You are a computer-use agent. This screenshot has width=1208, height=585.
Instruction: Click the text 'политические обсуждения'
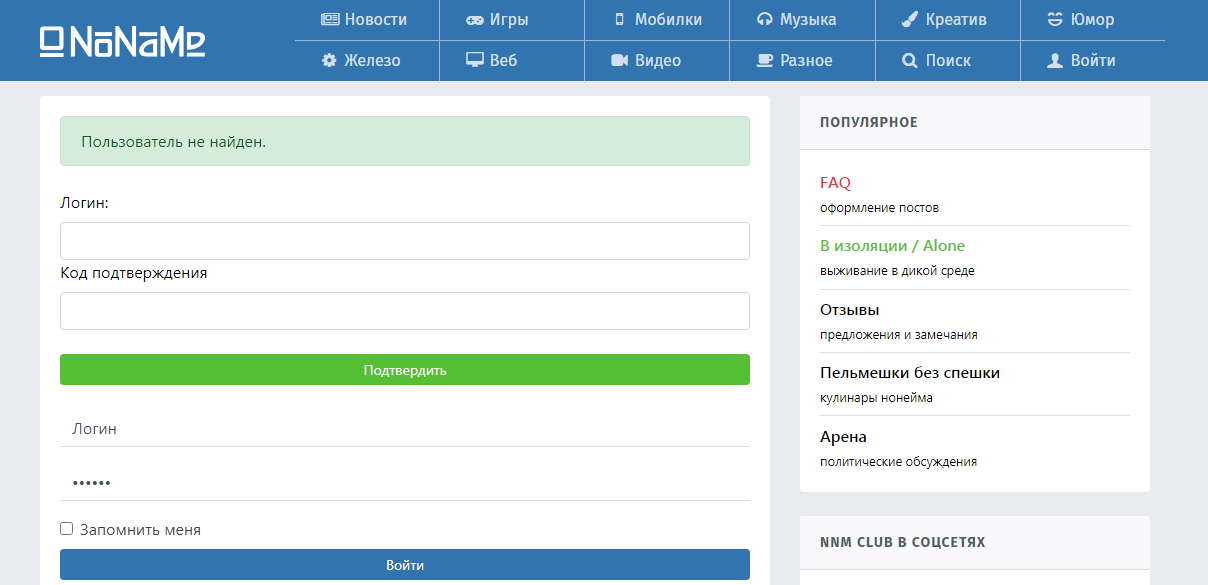coord(898,462)
